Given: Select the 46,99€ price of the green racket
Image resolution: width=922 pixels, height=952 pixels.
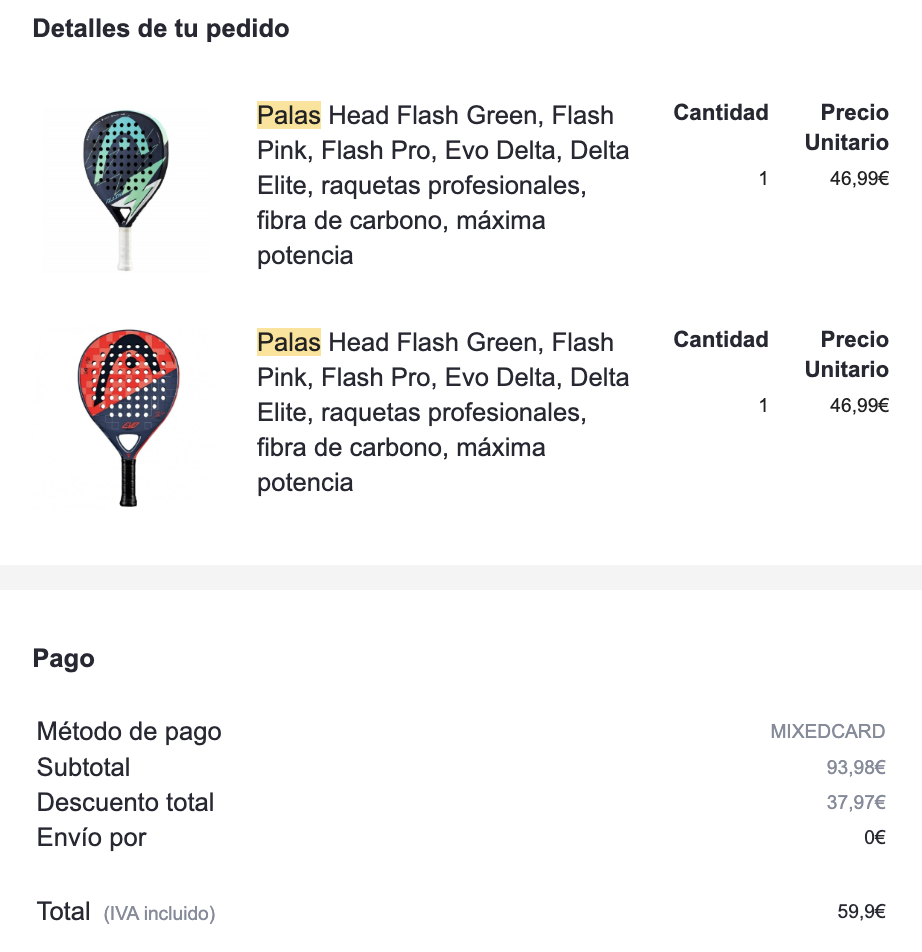Looking at the screenshot, I should (859, 179).
